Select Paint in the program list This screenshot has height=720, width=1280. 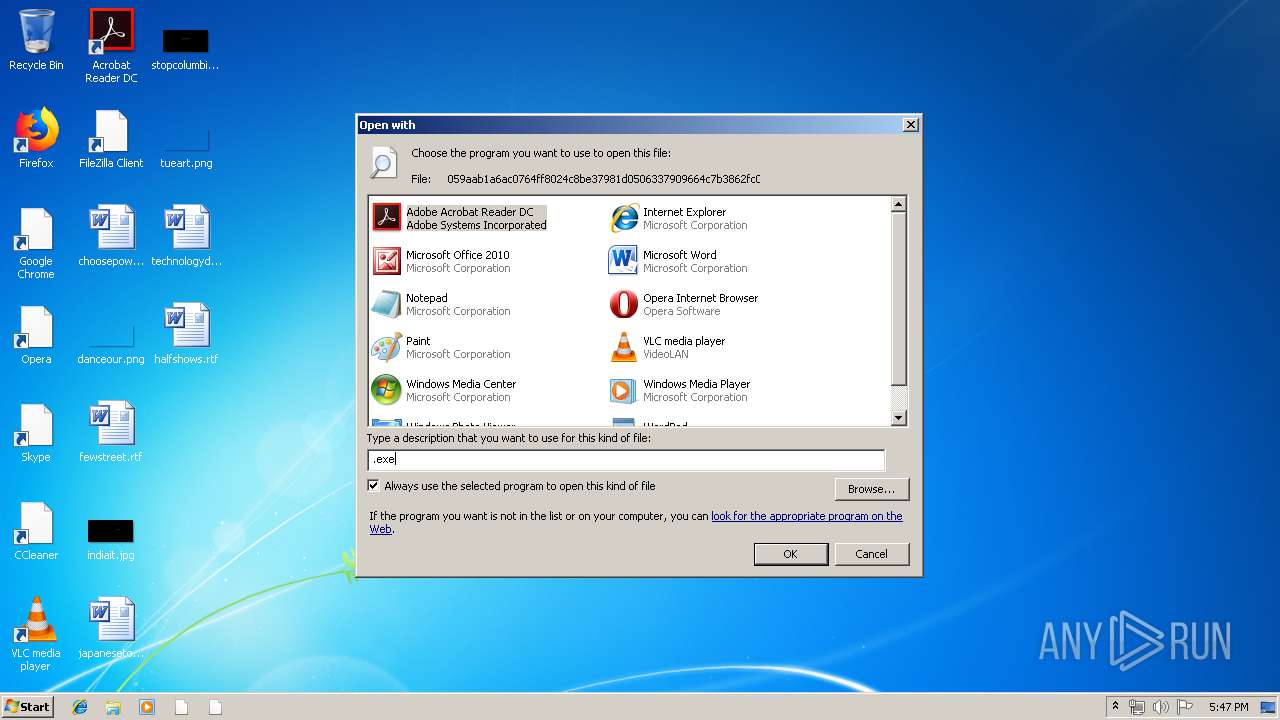pos(441,347)
